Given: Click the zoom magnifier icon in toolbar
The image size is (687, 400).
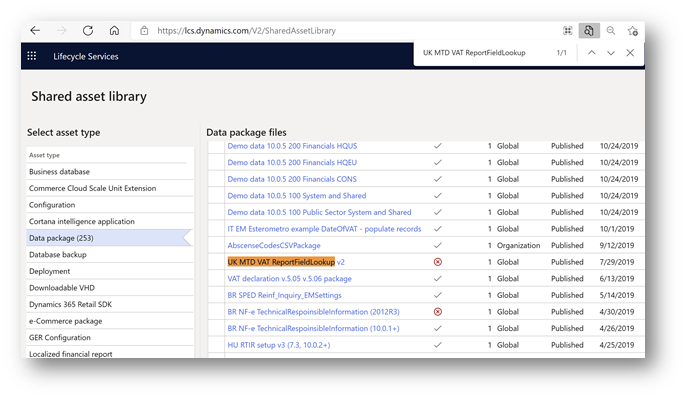Looking at the screenshot, I should click(x=611, y=30).
